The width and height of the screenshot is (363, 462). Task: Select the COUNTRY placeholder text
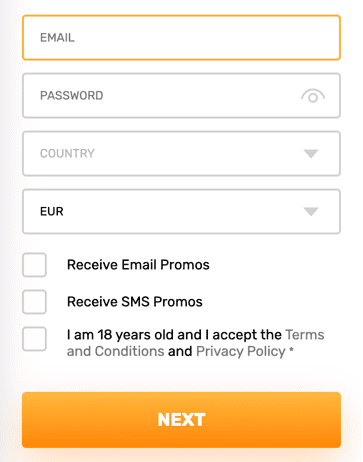coord(67,154)
